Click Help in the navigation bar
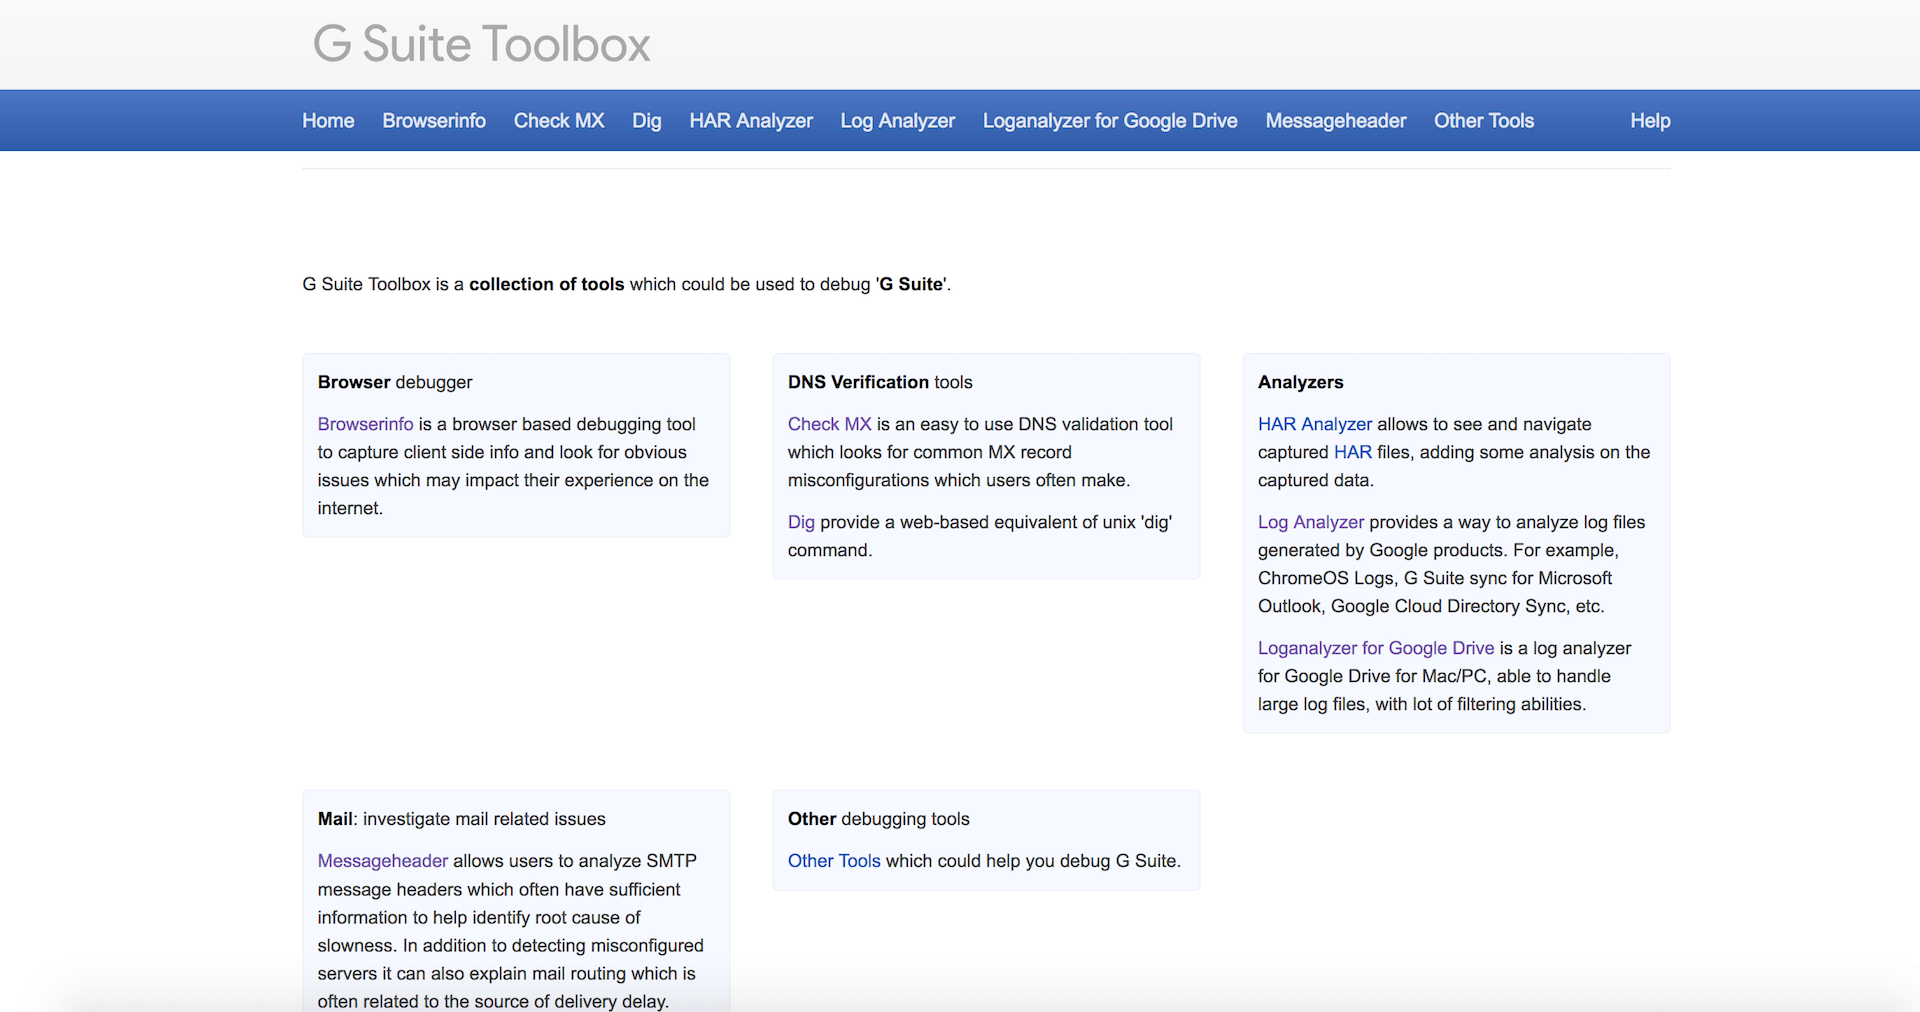The height and width of the screenshot is (1012, 1920). (1650, 121)
